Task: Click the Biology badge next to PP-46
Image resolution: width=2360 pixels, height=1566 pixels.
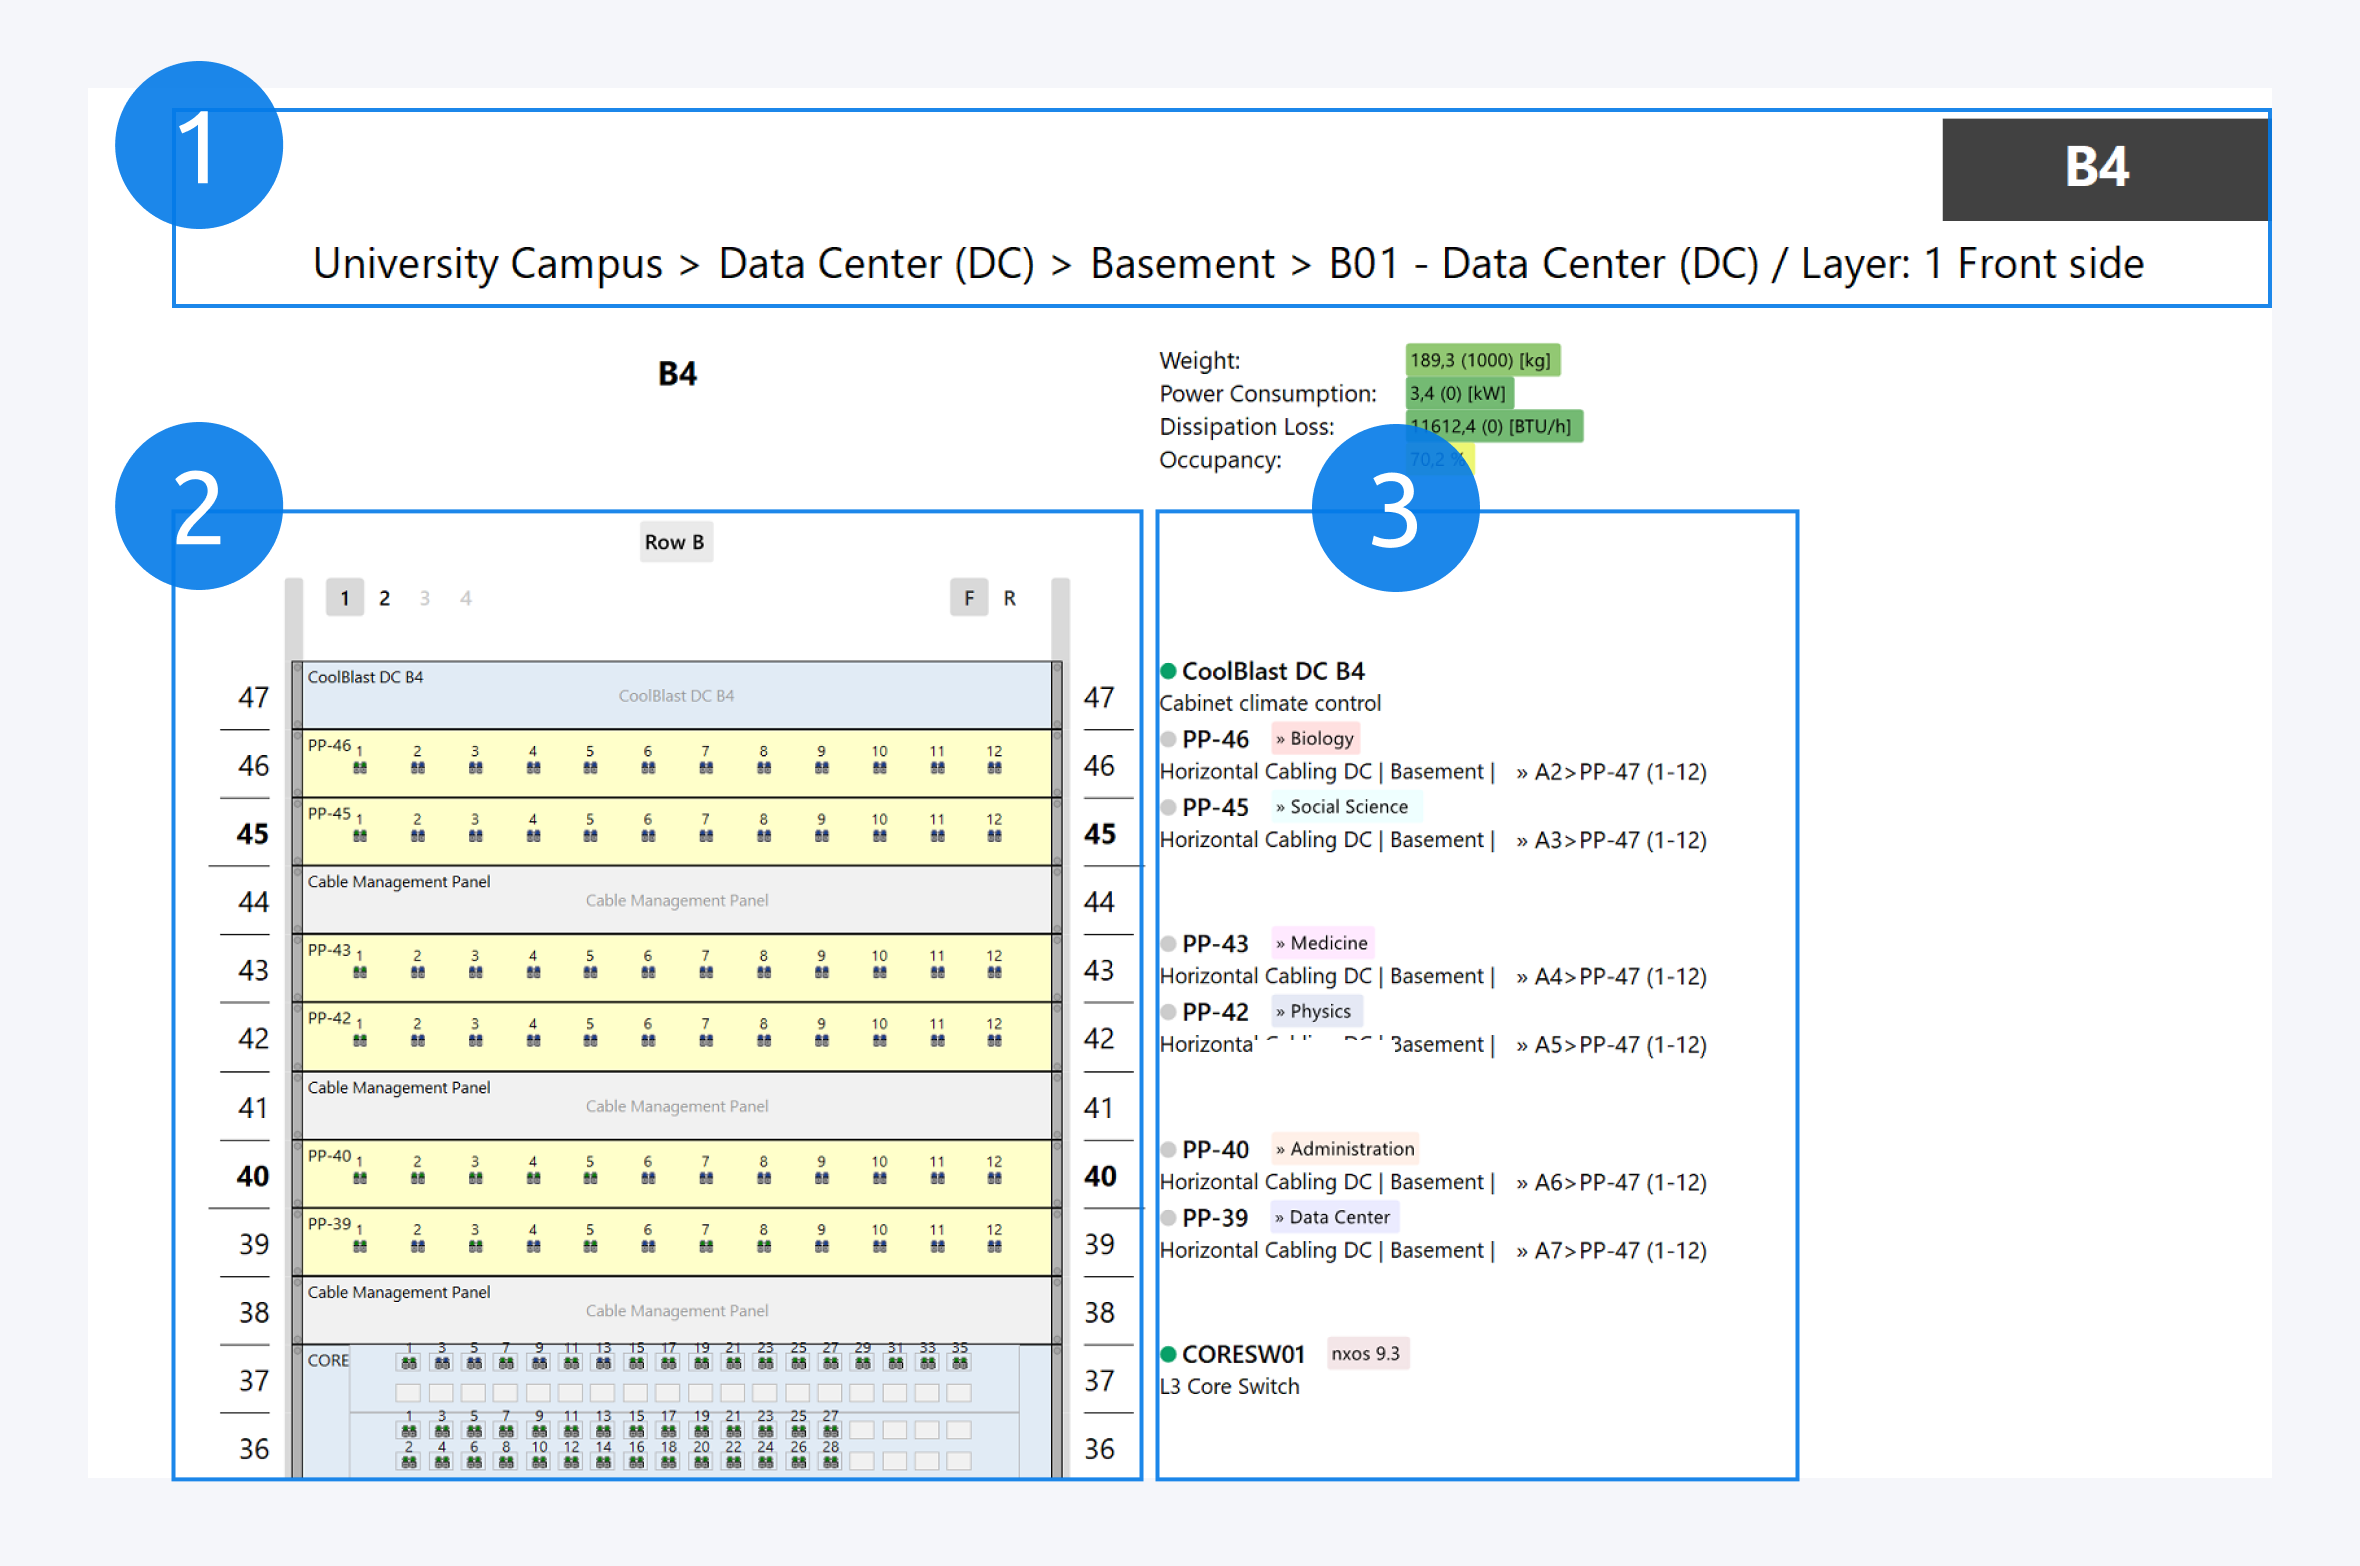Action: click(1316, 738)
